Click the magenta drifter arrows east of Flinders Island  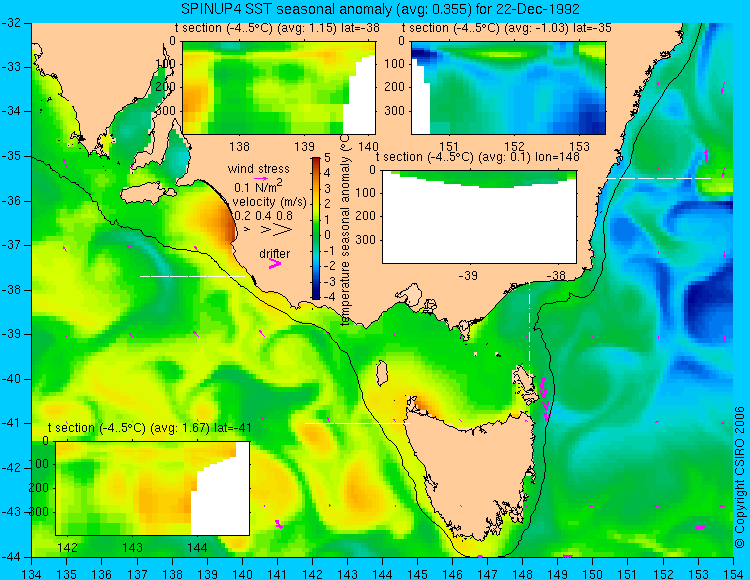[x=544, y=398]
